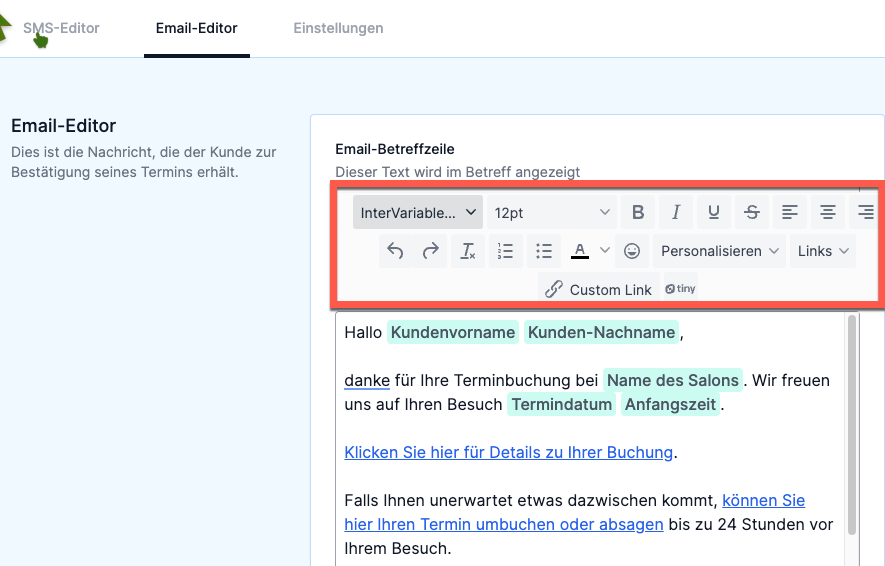The image size is (885, 566).
Task: Apply strikethrough formatting
Action: [751, 212]
